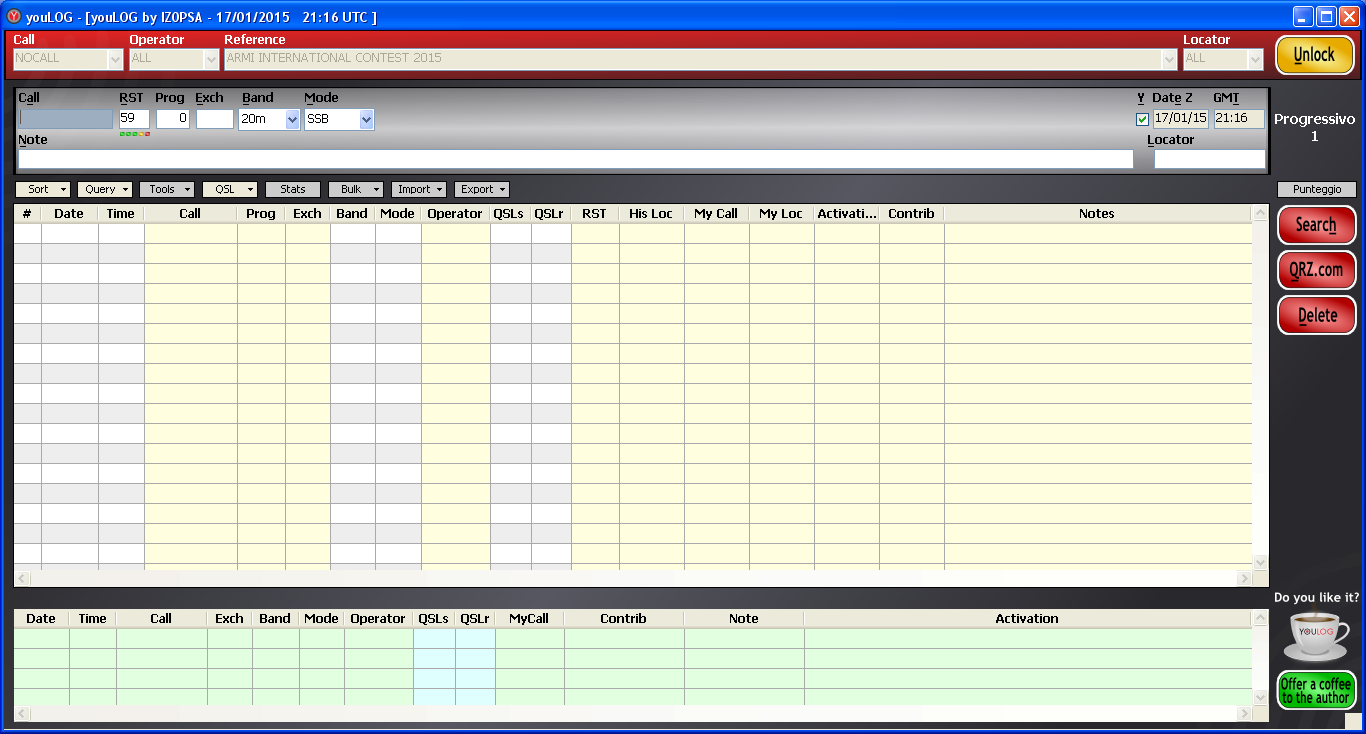Image resolution: width=1366 pixels, height=734 pixels.
Task: Click the youLOG coffee cup icon
Action: (1316, 636)
